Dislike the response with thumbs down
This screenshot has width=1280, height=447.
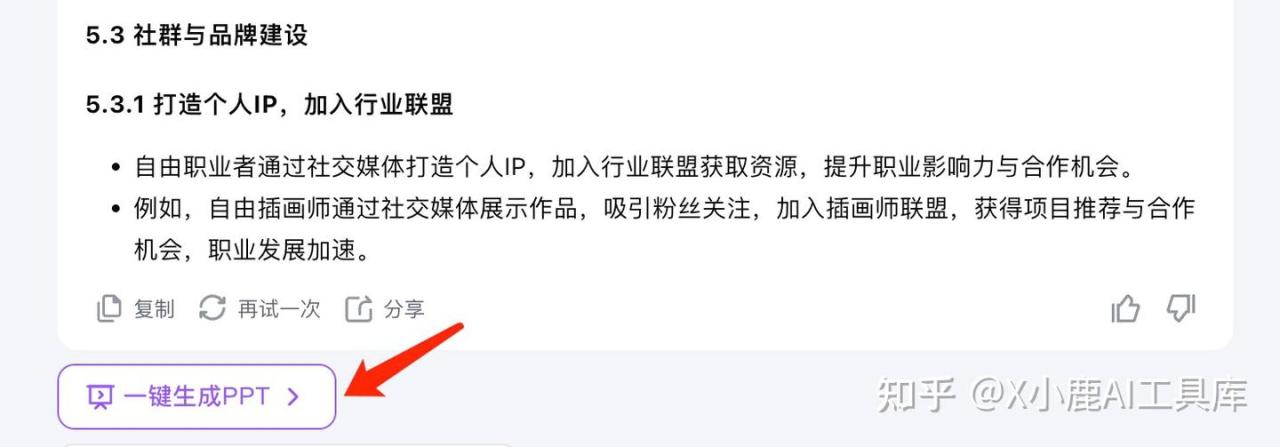tap(1181, 308)
